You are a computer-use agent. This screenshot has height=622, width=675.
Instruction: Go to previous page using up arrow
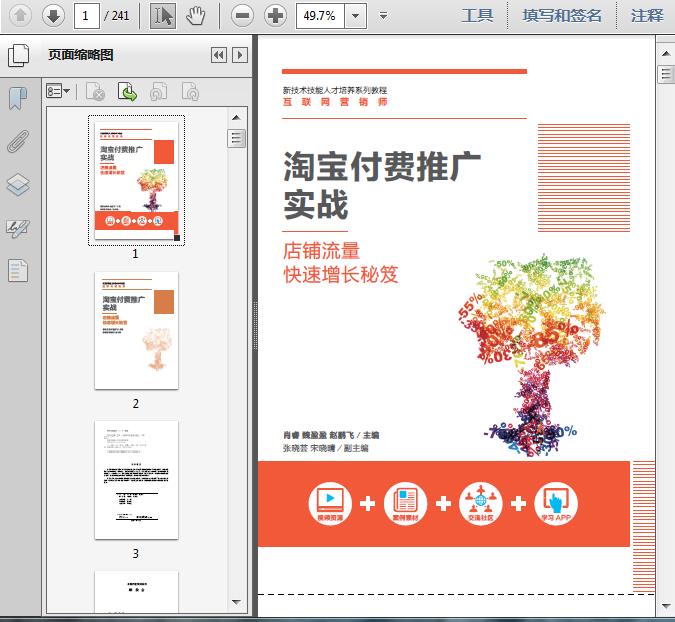coord(20,16)
